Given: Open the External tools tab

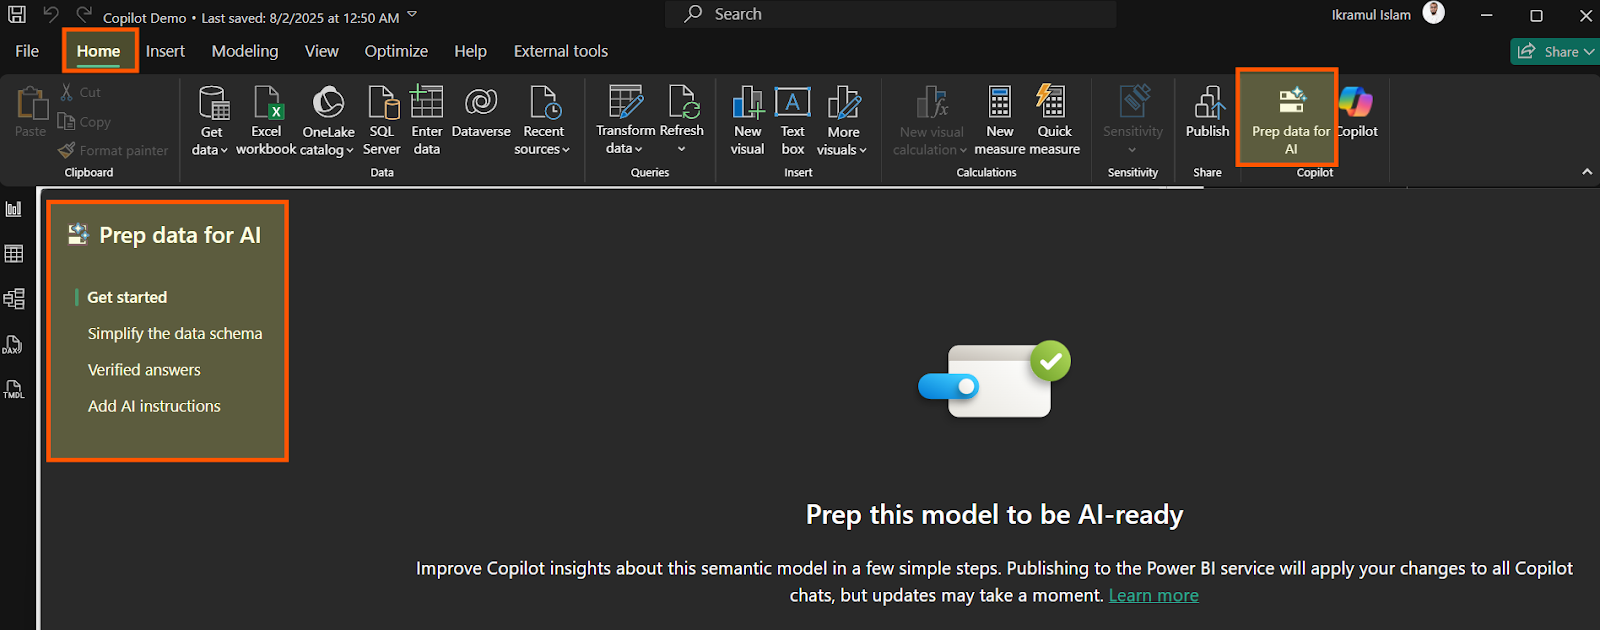Looking at the screenshot, I should (x=561, y=51).
